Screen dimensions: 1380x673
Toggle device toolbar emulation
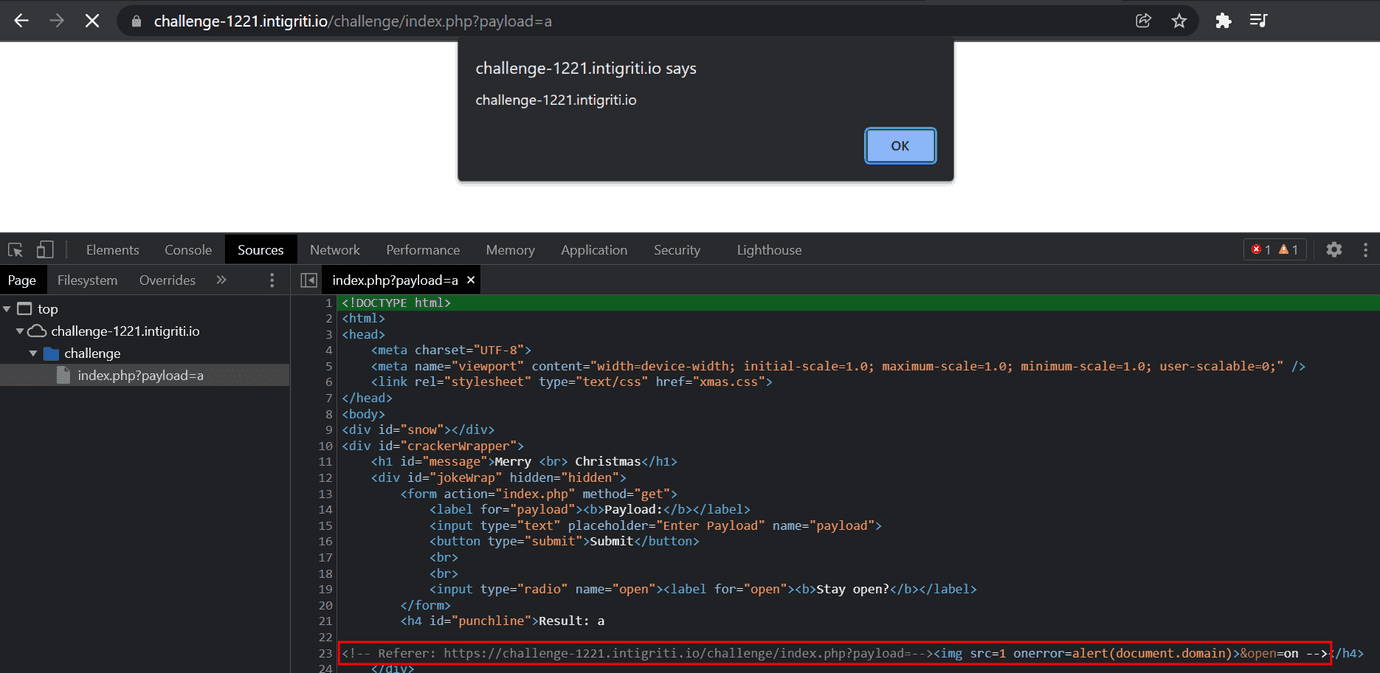pyautogui.click(x=45, y=250)
